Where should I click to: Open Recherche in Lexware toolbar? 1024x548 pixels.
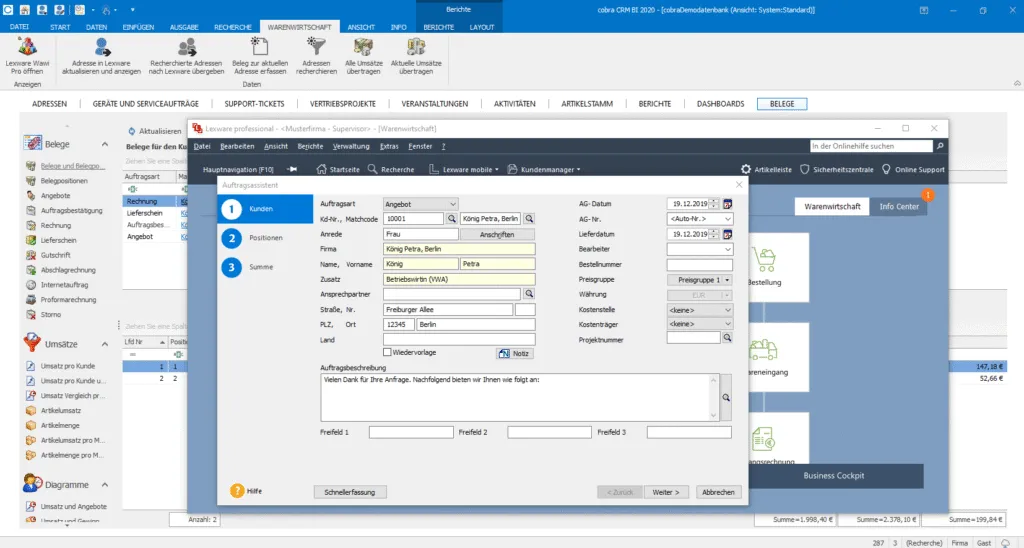[x=391, y=169]
